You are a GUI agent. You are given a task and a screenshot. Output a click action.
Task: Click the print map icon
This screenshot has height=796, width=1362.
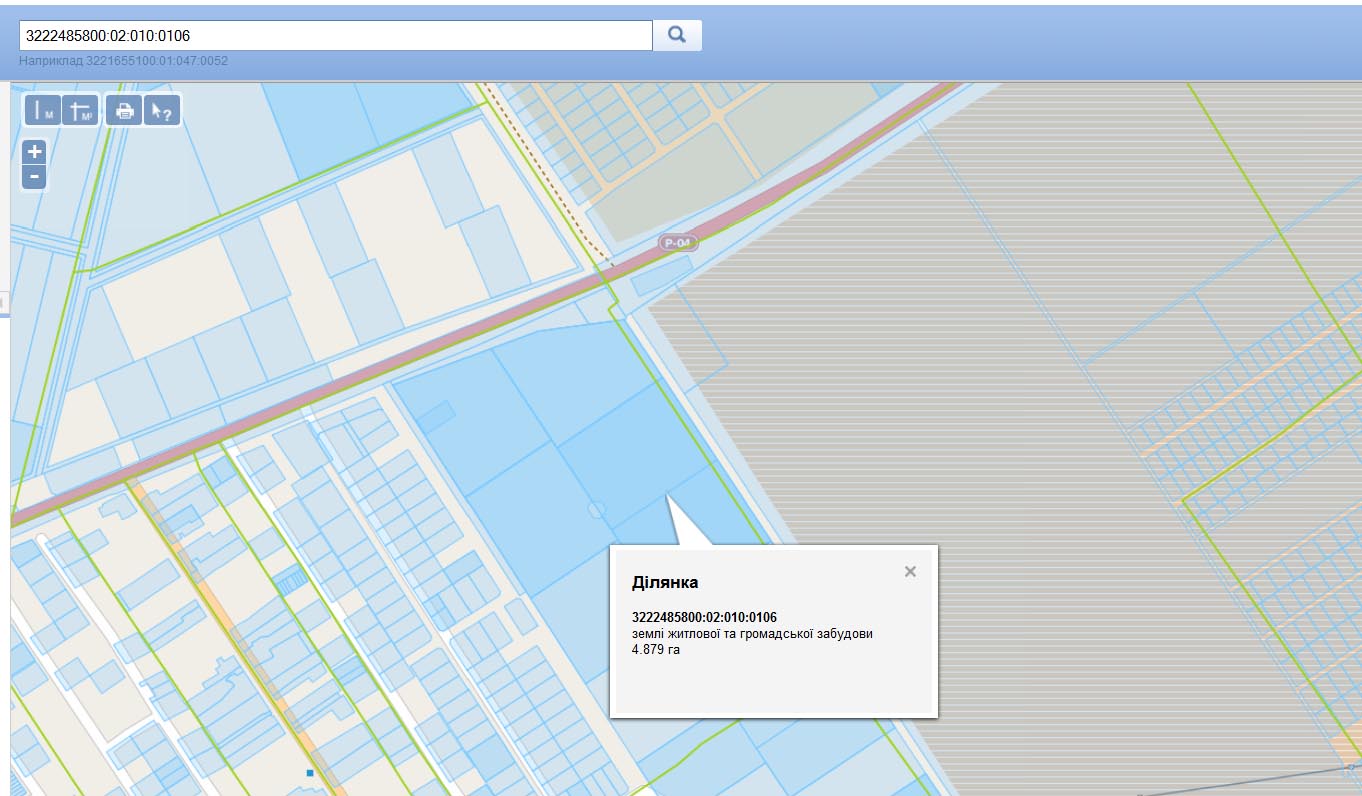tap(124, 110)
